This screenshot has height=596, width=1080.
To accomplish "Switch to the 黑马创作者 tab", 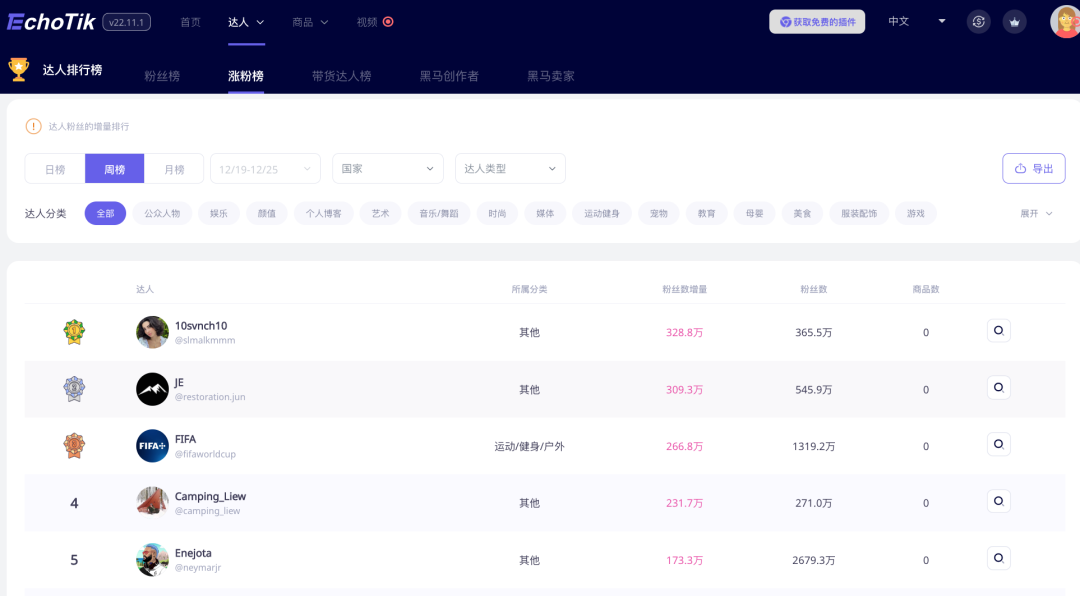I will tap(449, 76).
